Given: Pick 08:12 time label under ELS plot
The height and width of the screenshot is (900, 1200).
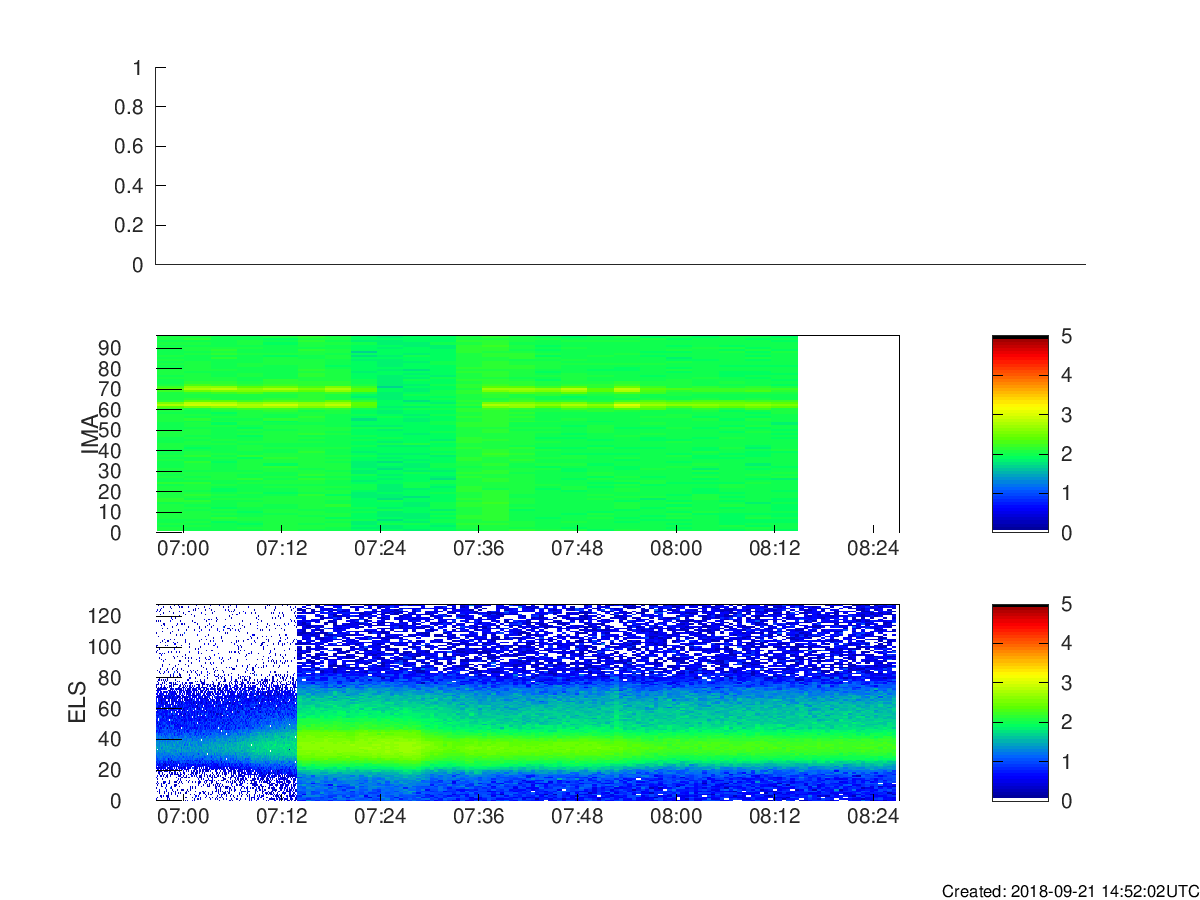Looking at the screenshot, I should [775, 817].
